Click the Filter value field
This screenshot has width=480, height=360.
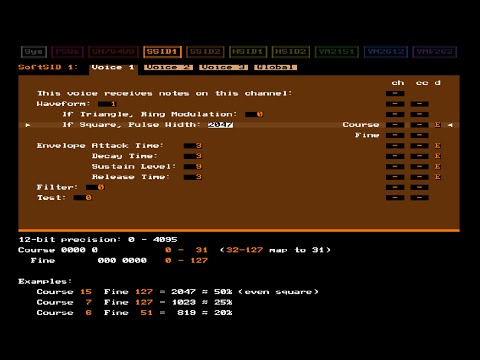[x=95, y=187]
